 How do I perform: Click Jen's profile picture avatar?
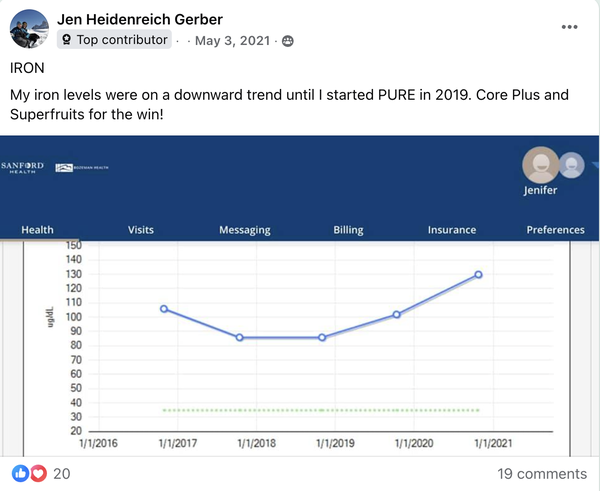click(30, 29)
